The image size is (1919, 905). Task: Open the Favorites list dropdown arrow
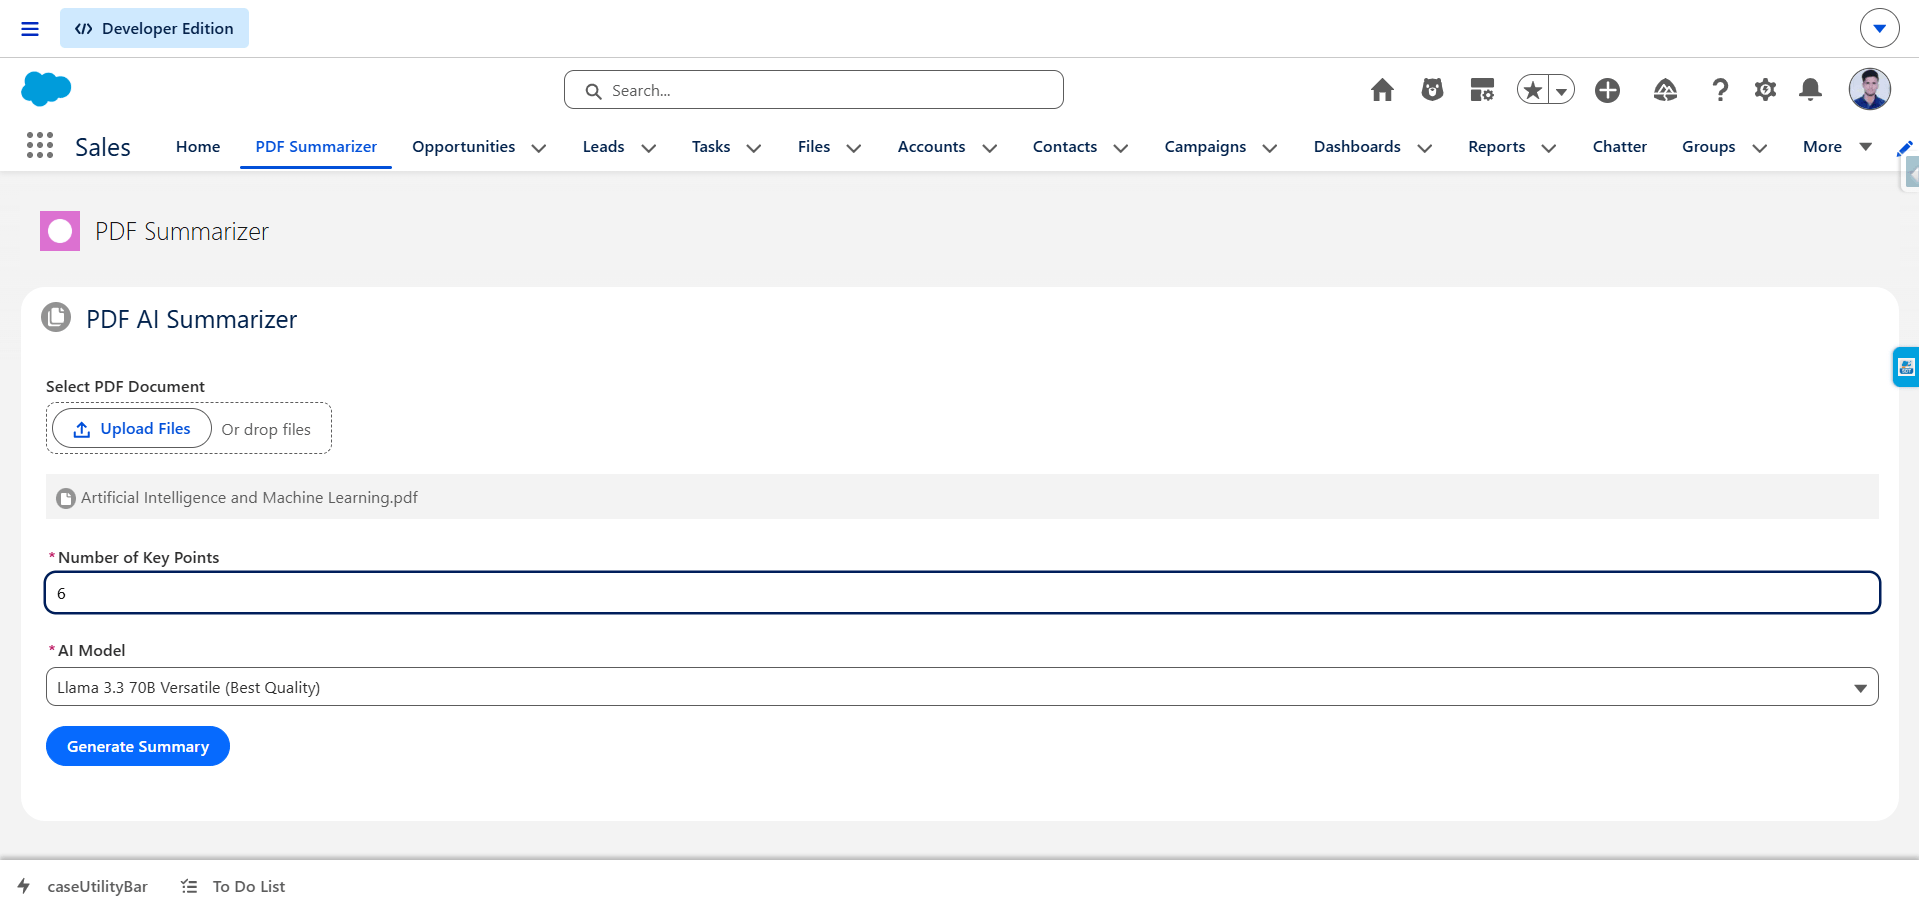click(1561, 90)
